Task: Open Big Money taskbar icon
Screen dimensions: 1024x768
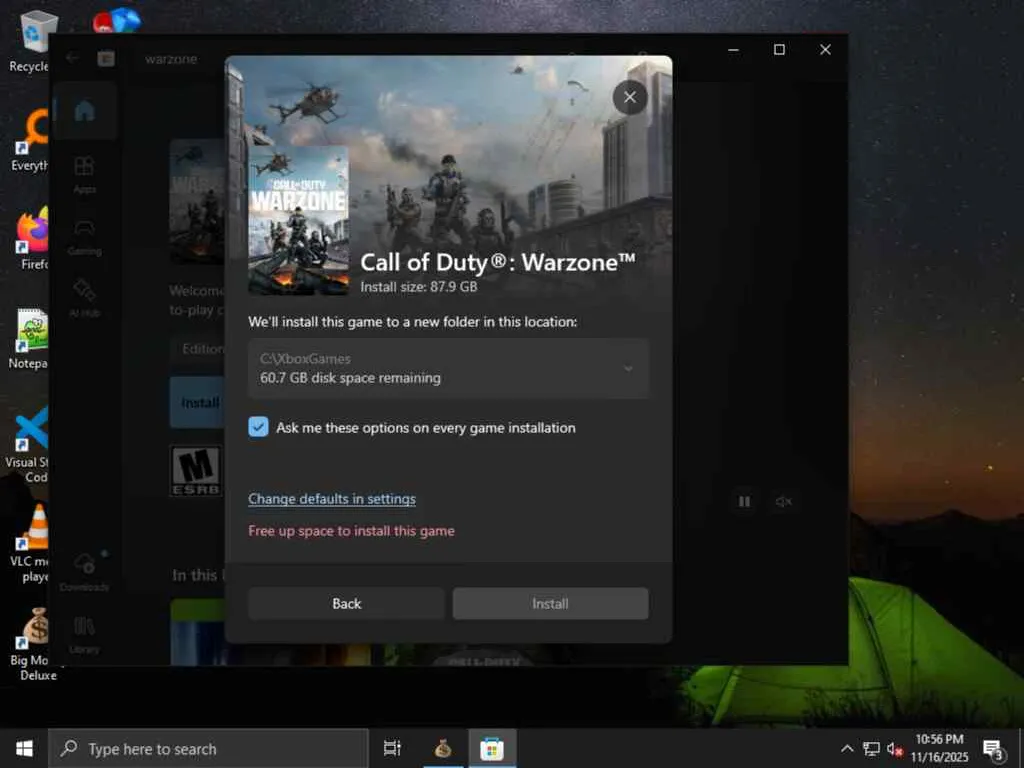Action: click(x=443, y=748)
